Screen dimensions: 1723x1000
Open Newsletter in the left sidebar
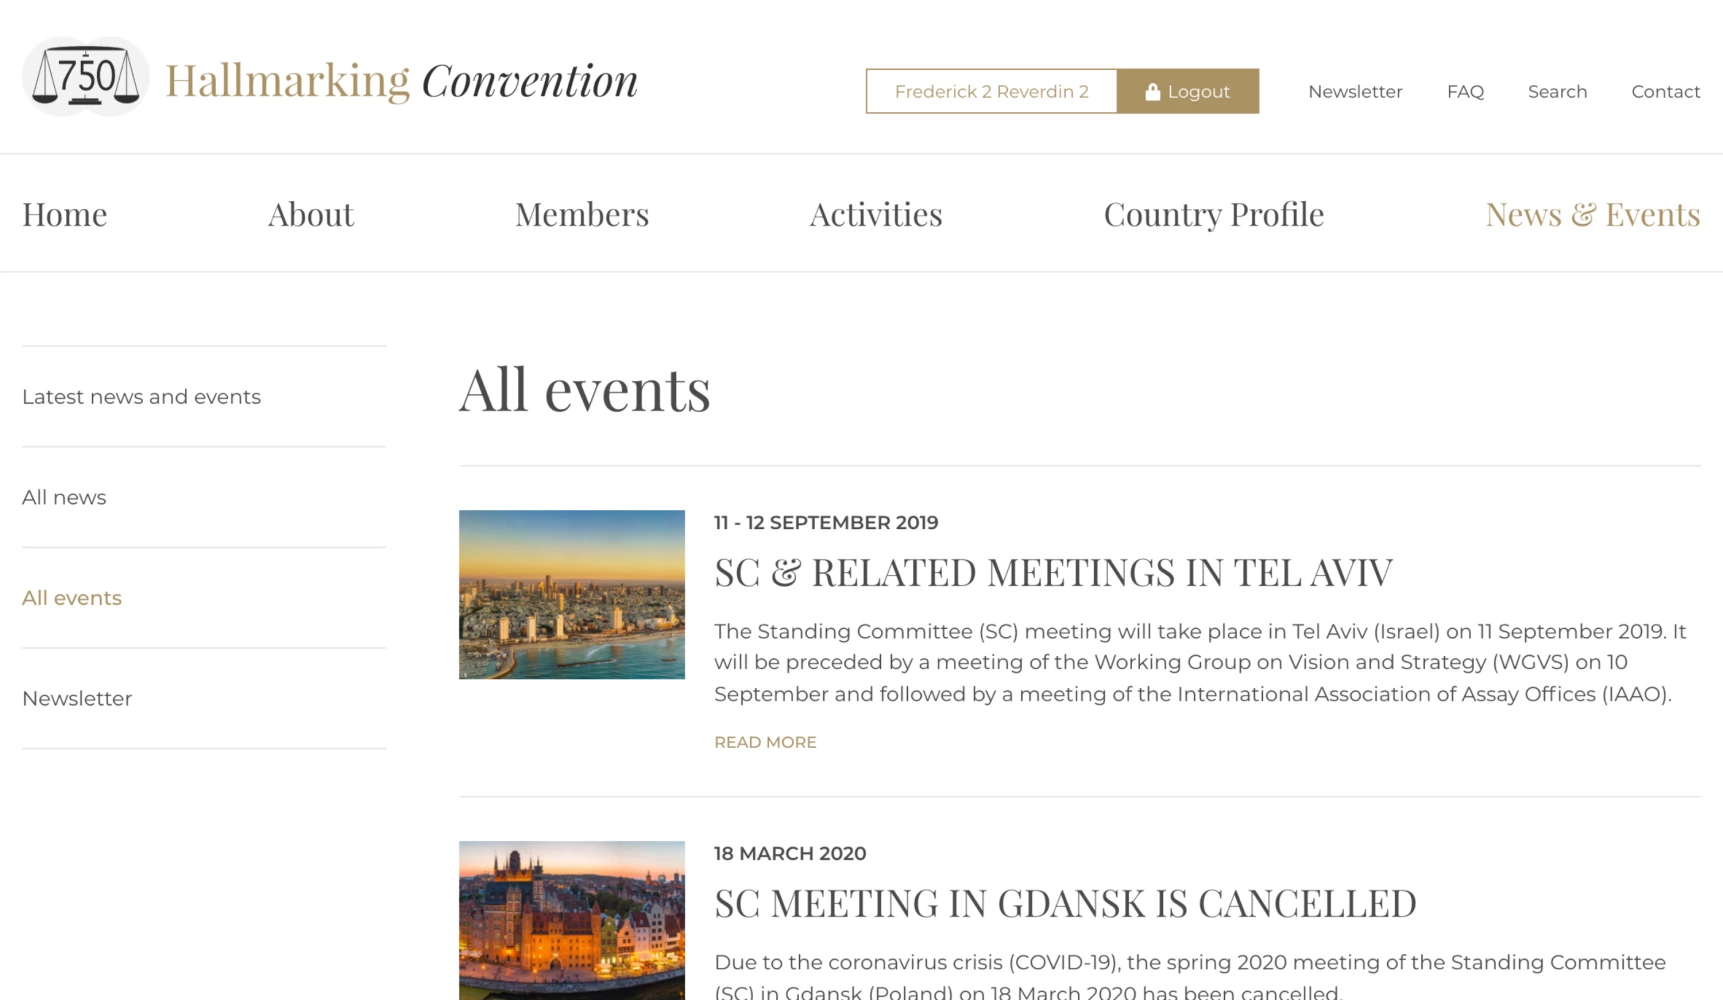77,699
